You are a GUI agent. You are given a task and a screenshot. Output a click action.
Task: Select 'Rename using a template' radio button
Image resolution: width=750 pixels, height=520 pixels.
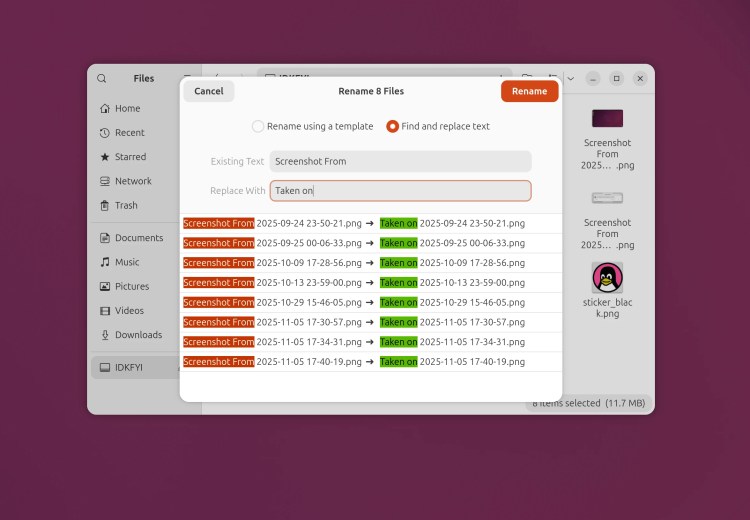click(258, 127)
